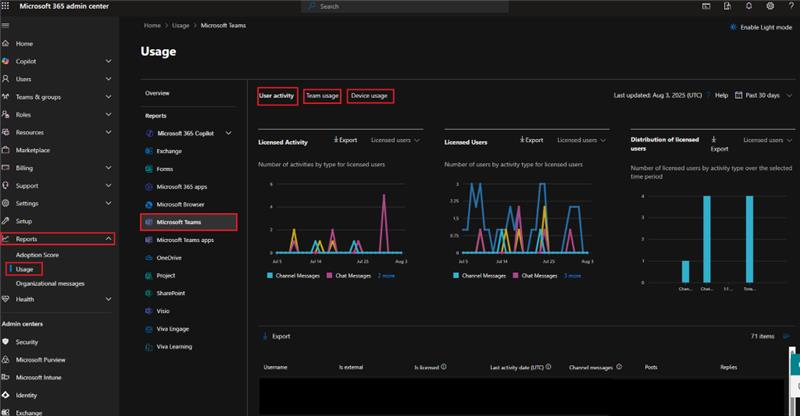Click the Identity diamond icon
Image resolution: width=800 pixels, height=416 pixels.
pos(6,395)
